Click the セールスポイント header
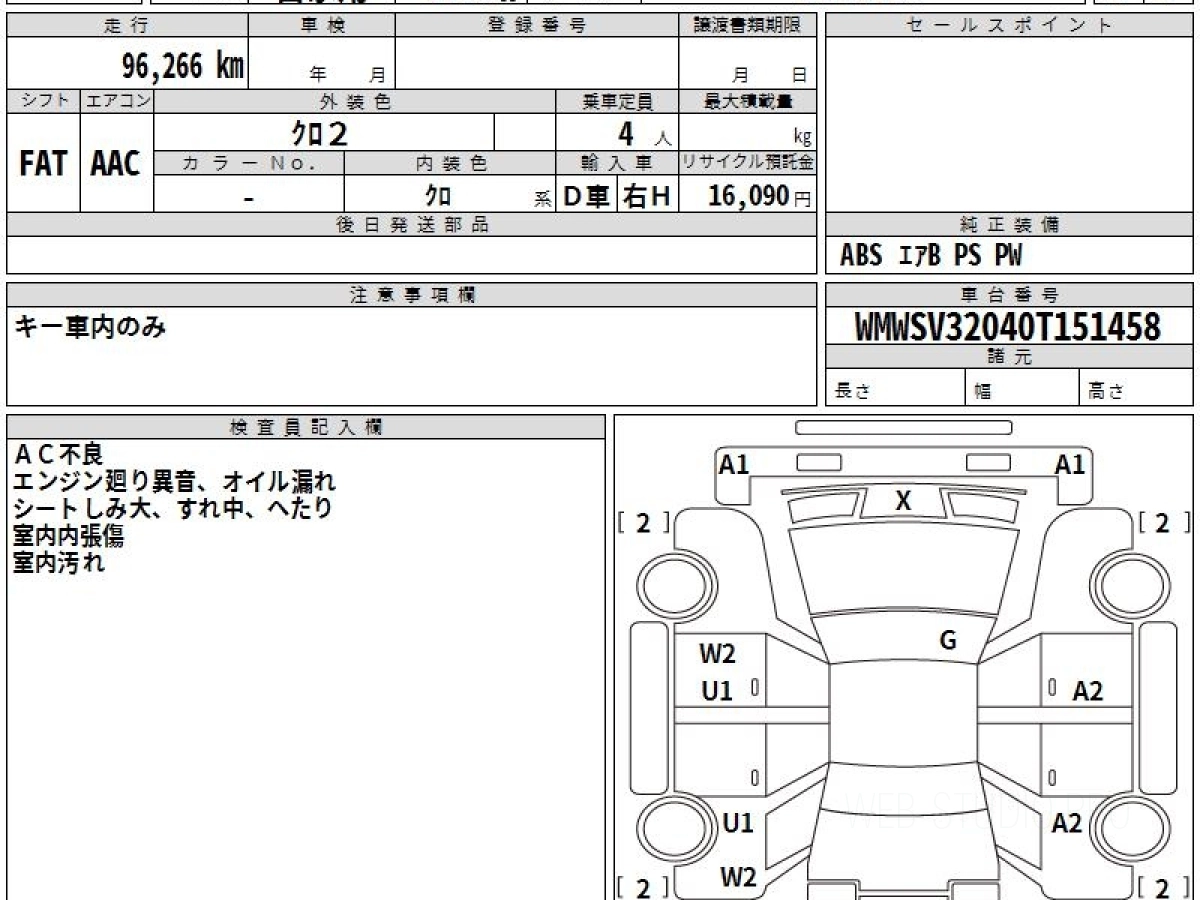This screenshot has width=1200, height=900. [x=1009, y=26]
